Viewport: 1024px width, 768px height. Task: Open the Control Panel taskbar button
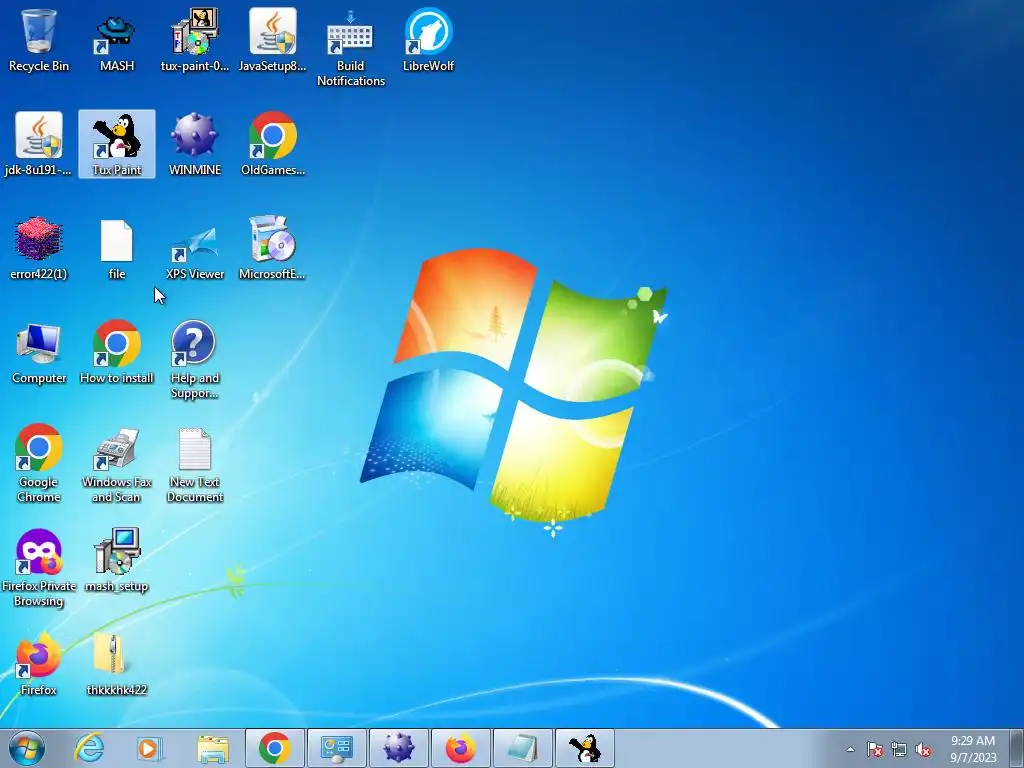pos(337,748)
